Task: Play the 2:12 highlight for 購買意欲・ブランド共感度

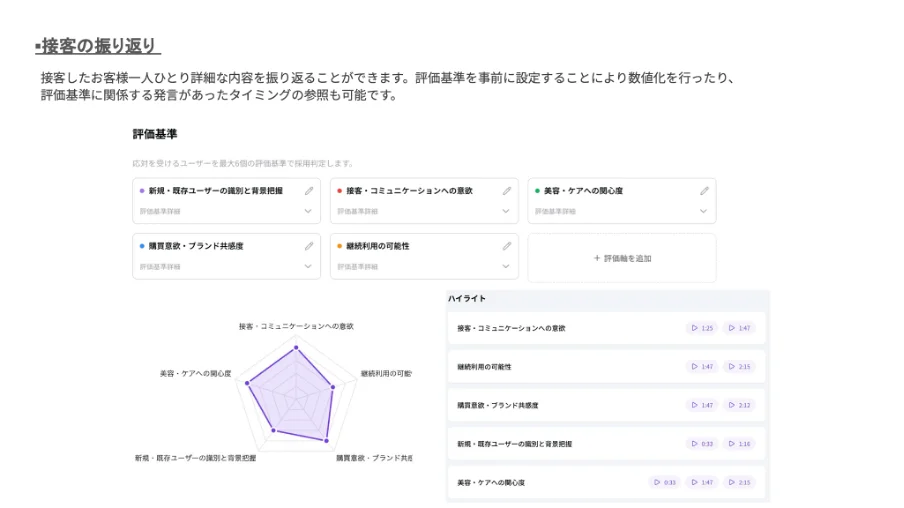Action: point(739,405)
